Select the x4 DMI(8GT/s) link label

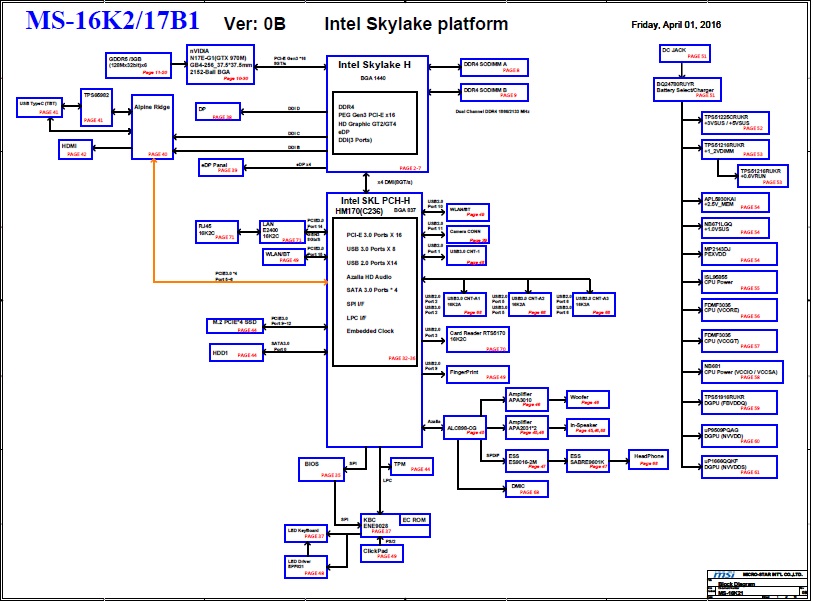tap(395, 182)
